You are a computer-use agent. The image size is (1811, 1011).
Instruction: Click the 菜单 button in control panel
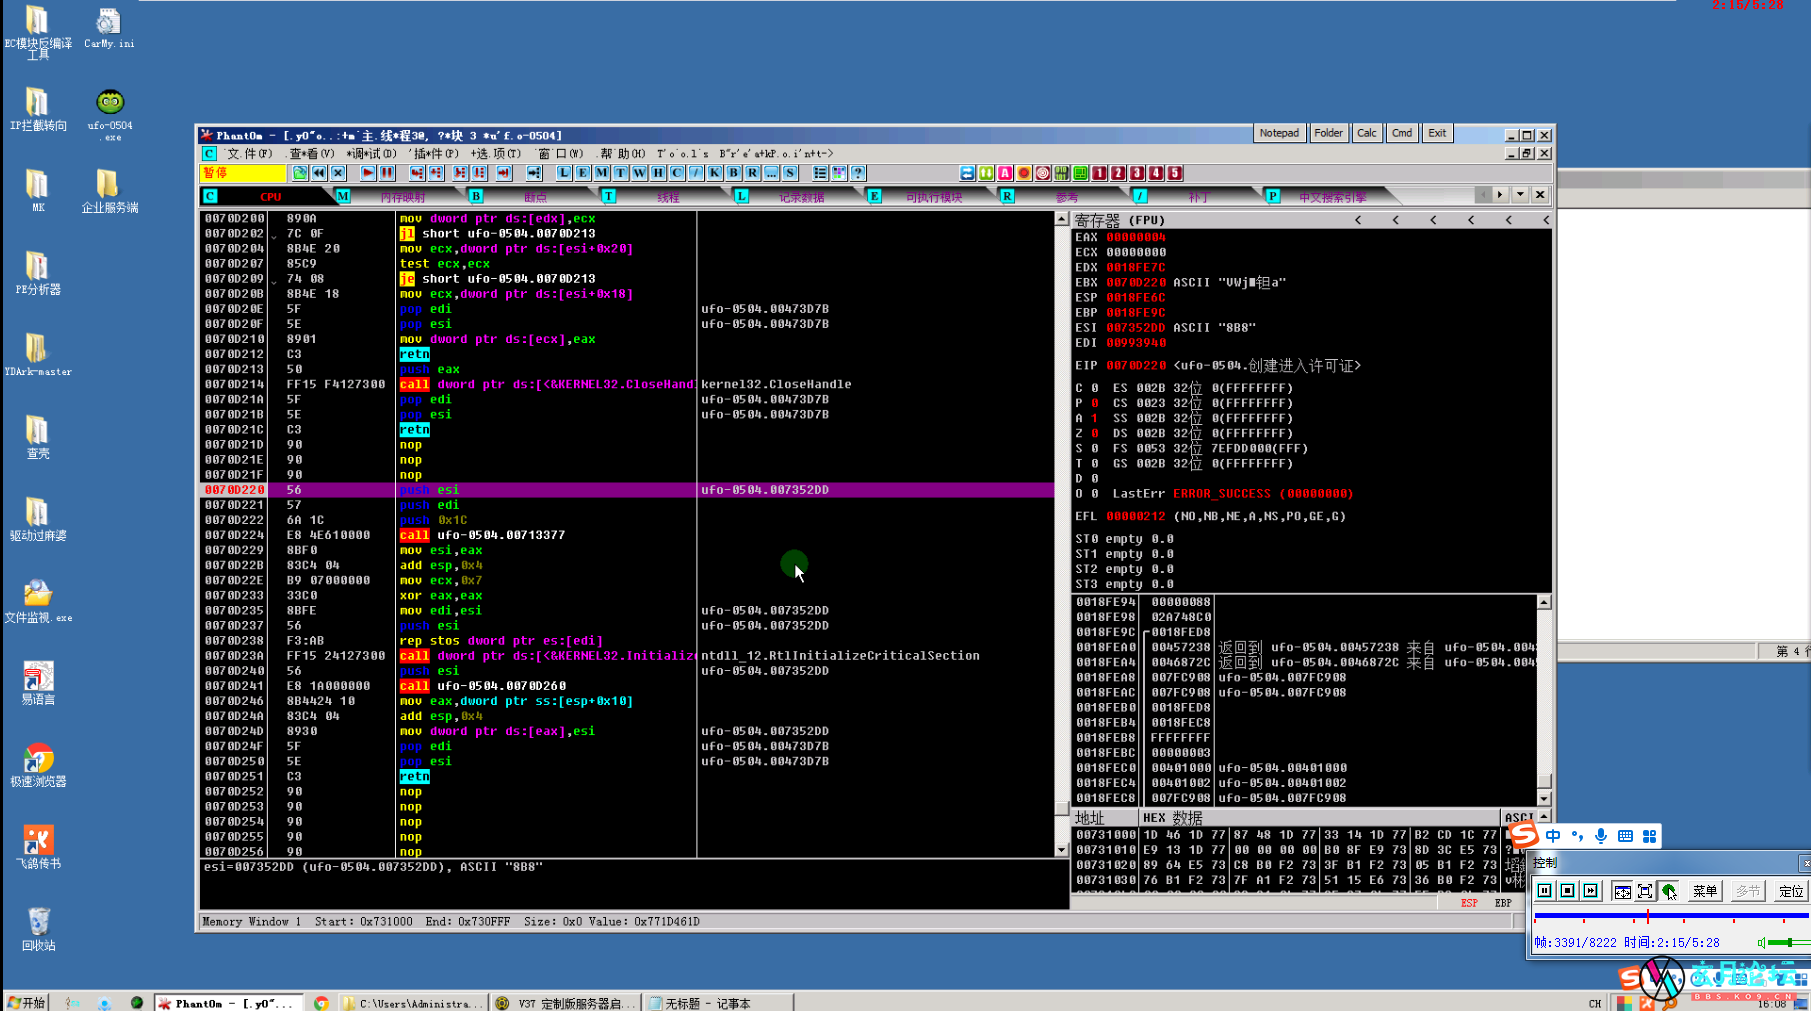(x=1704, y=891)
